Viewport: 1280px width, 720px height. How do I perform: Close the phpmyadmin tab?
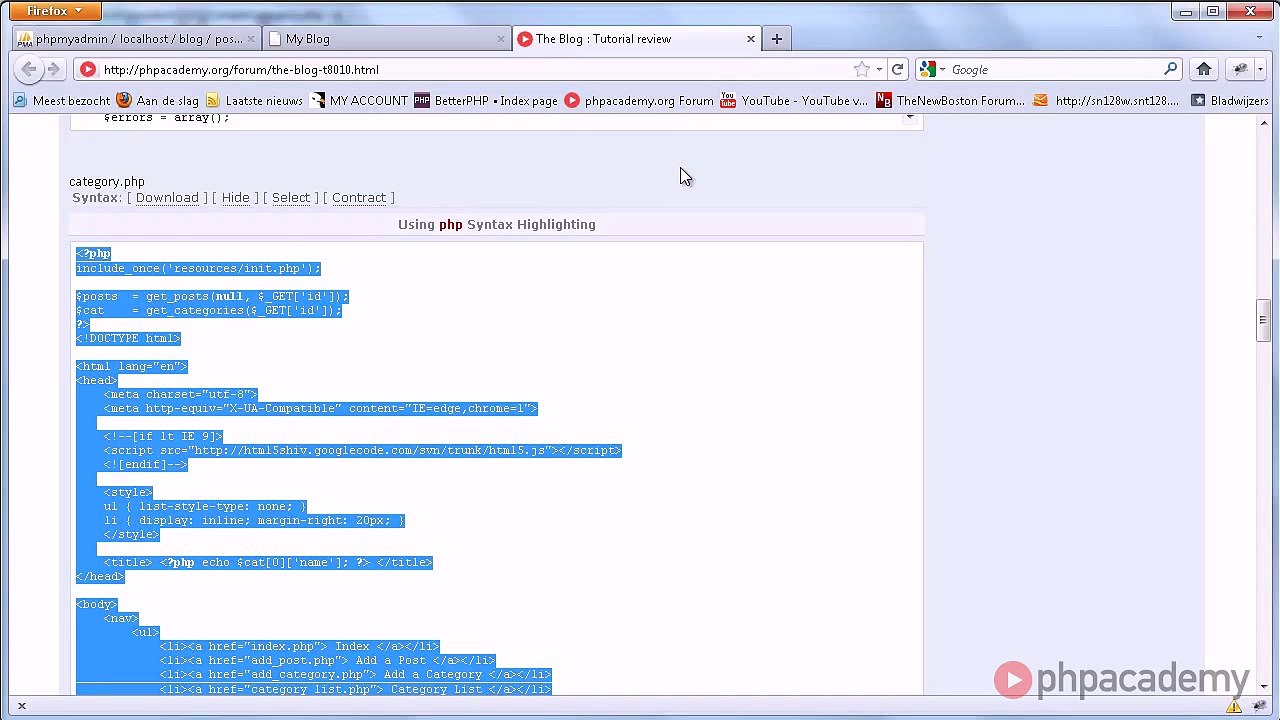pos(251,39)
